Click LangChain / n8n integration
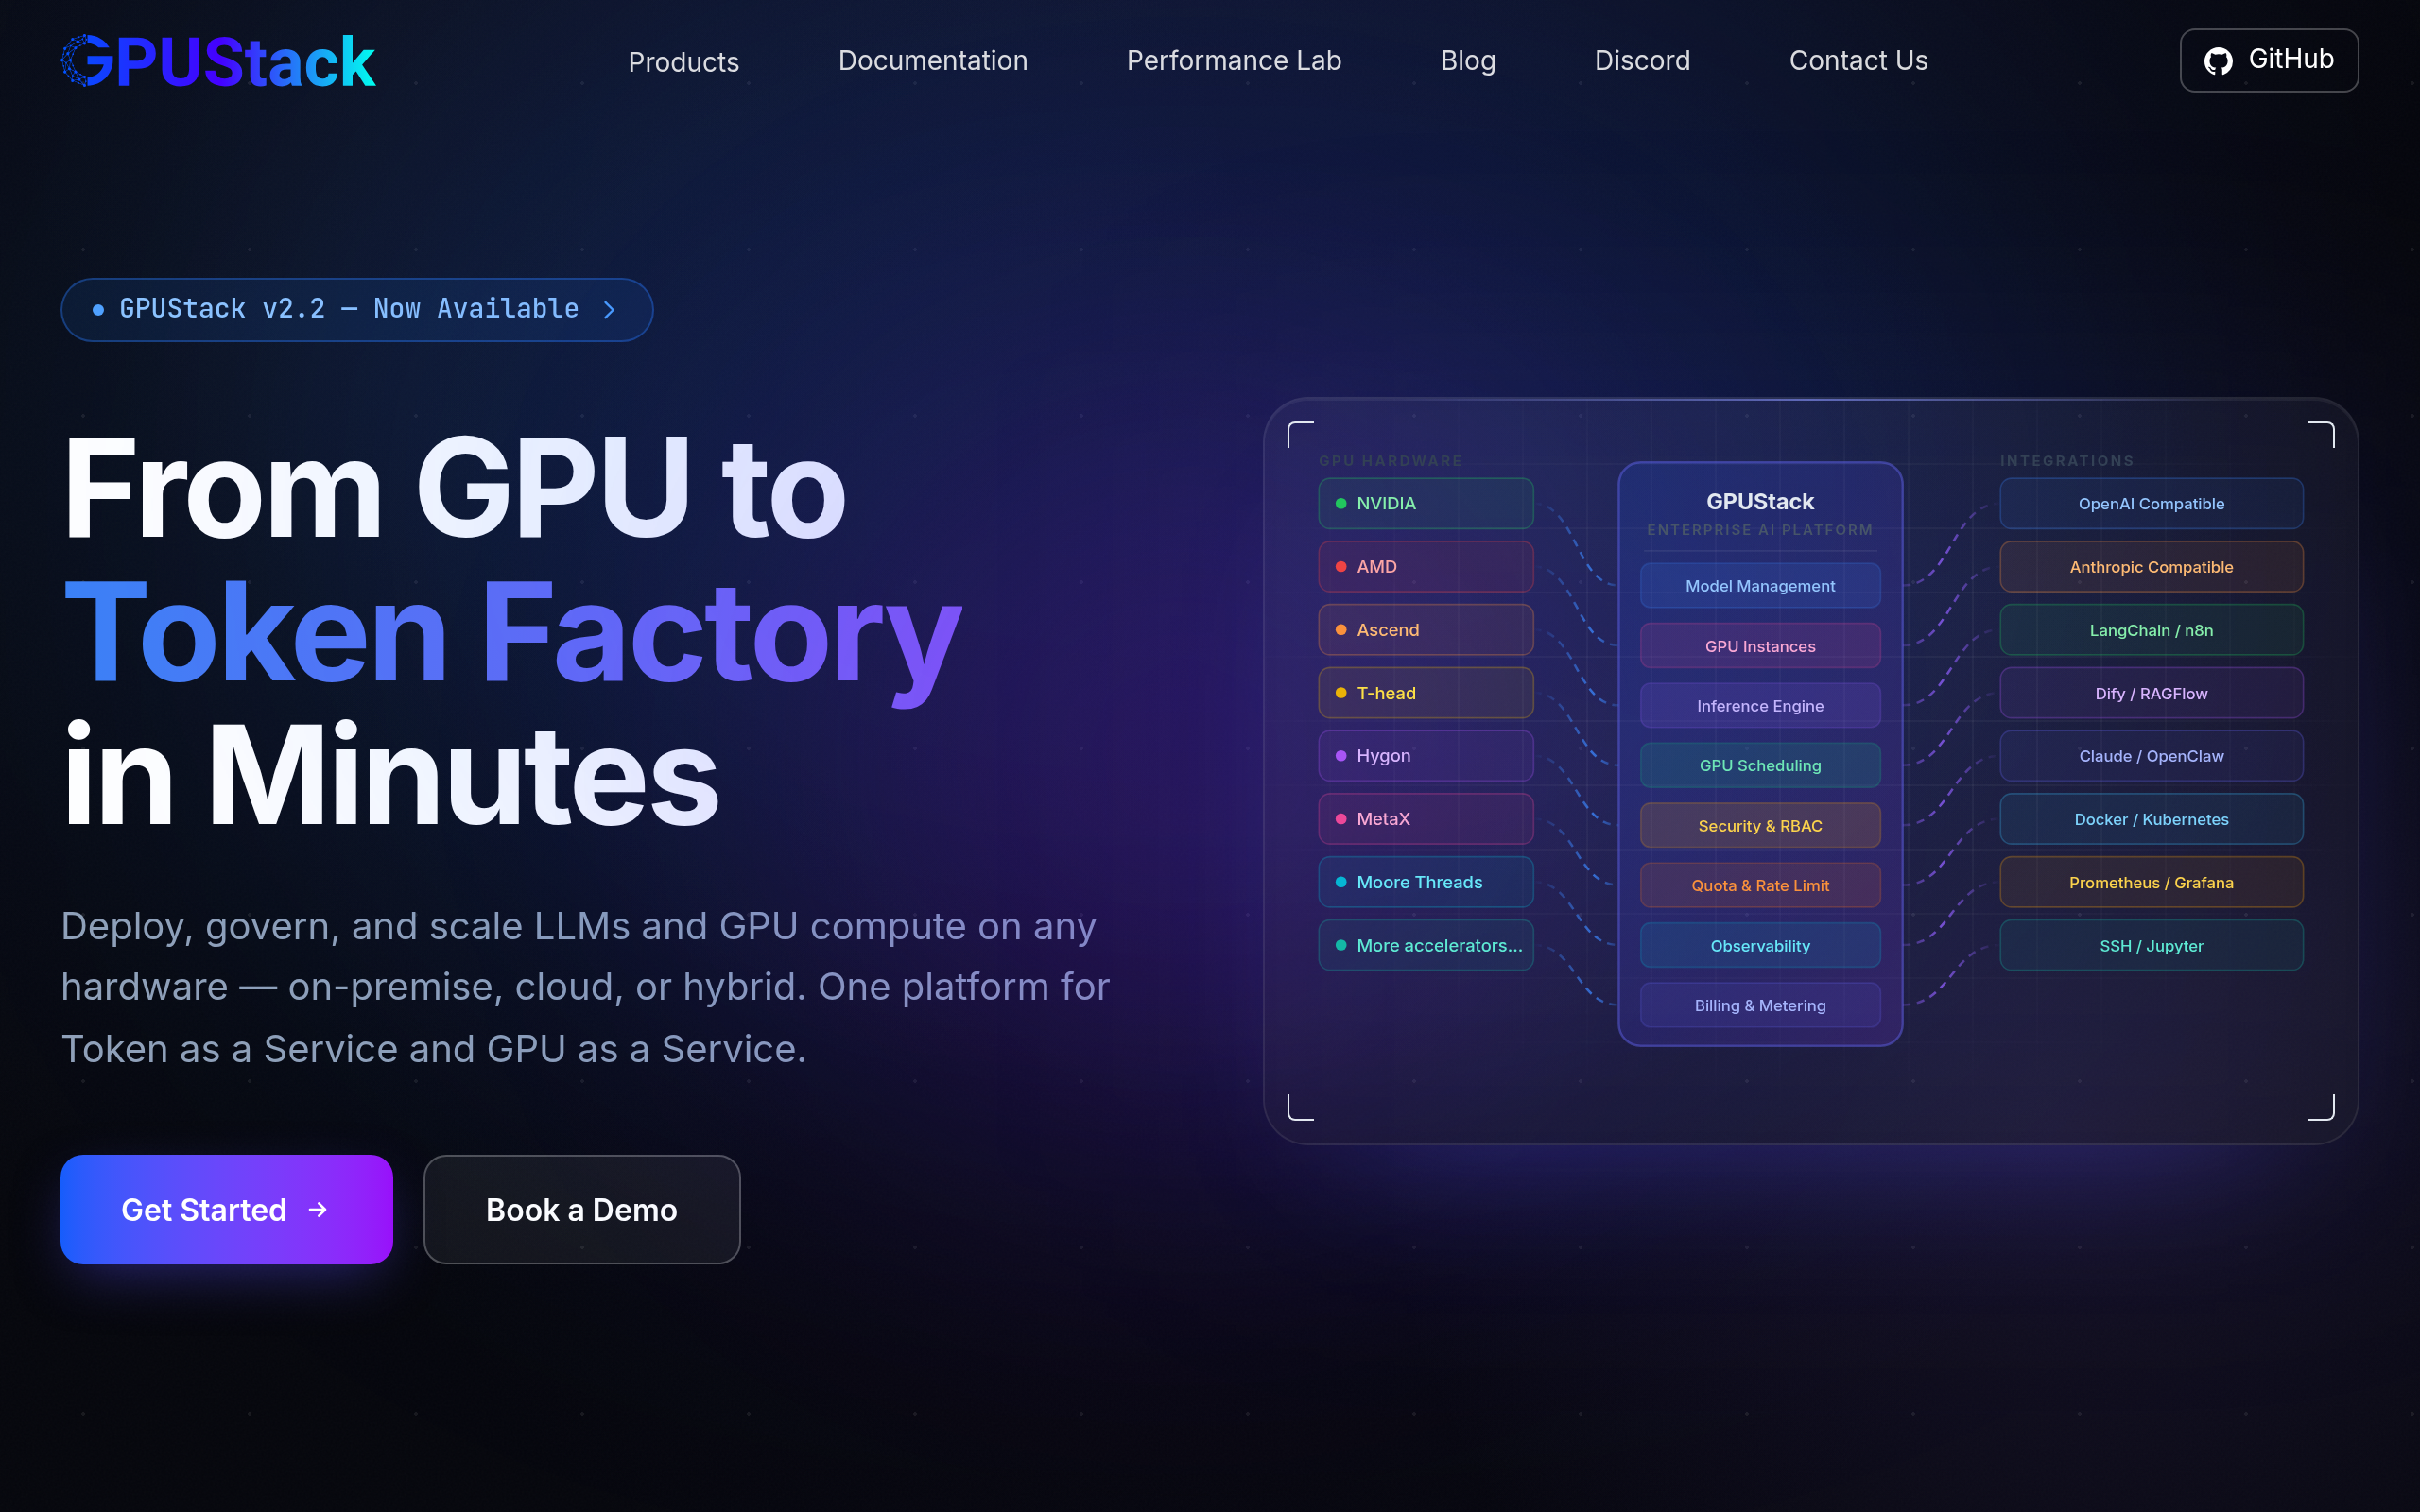 (2151, 629)
